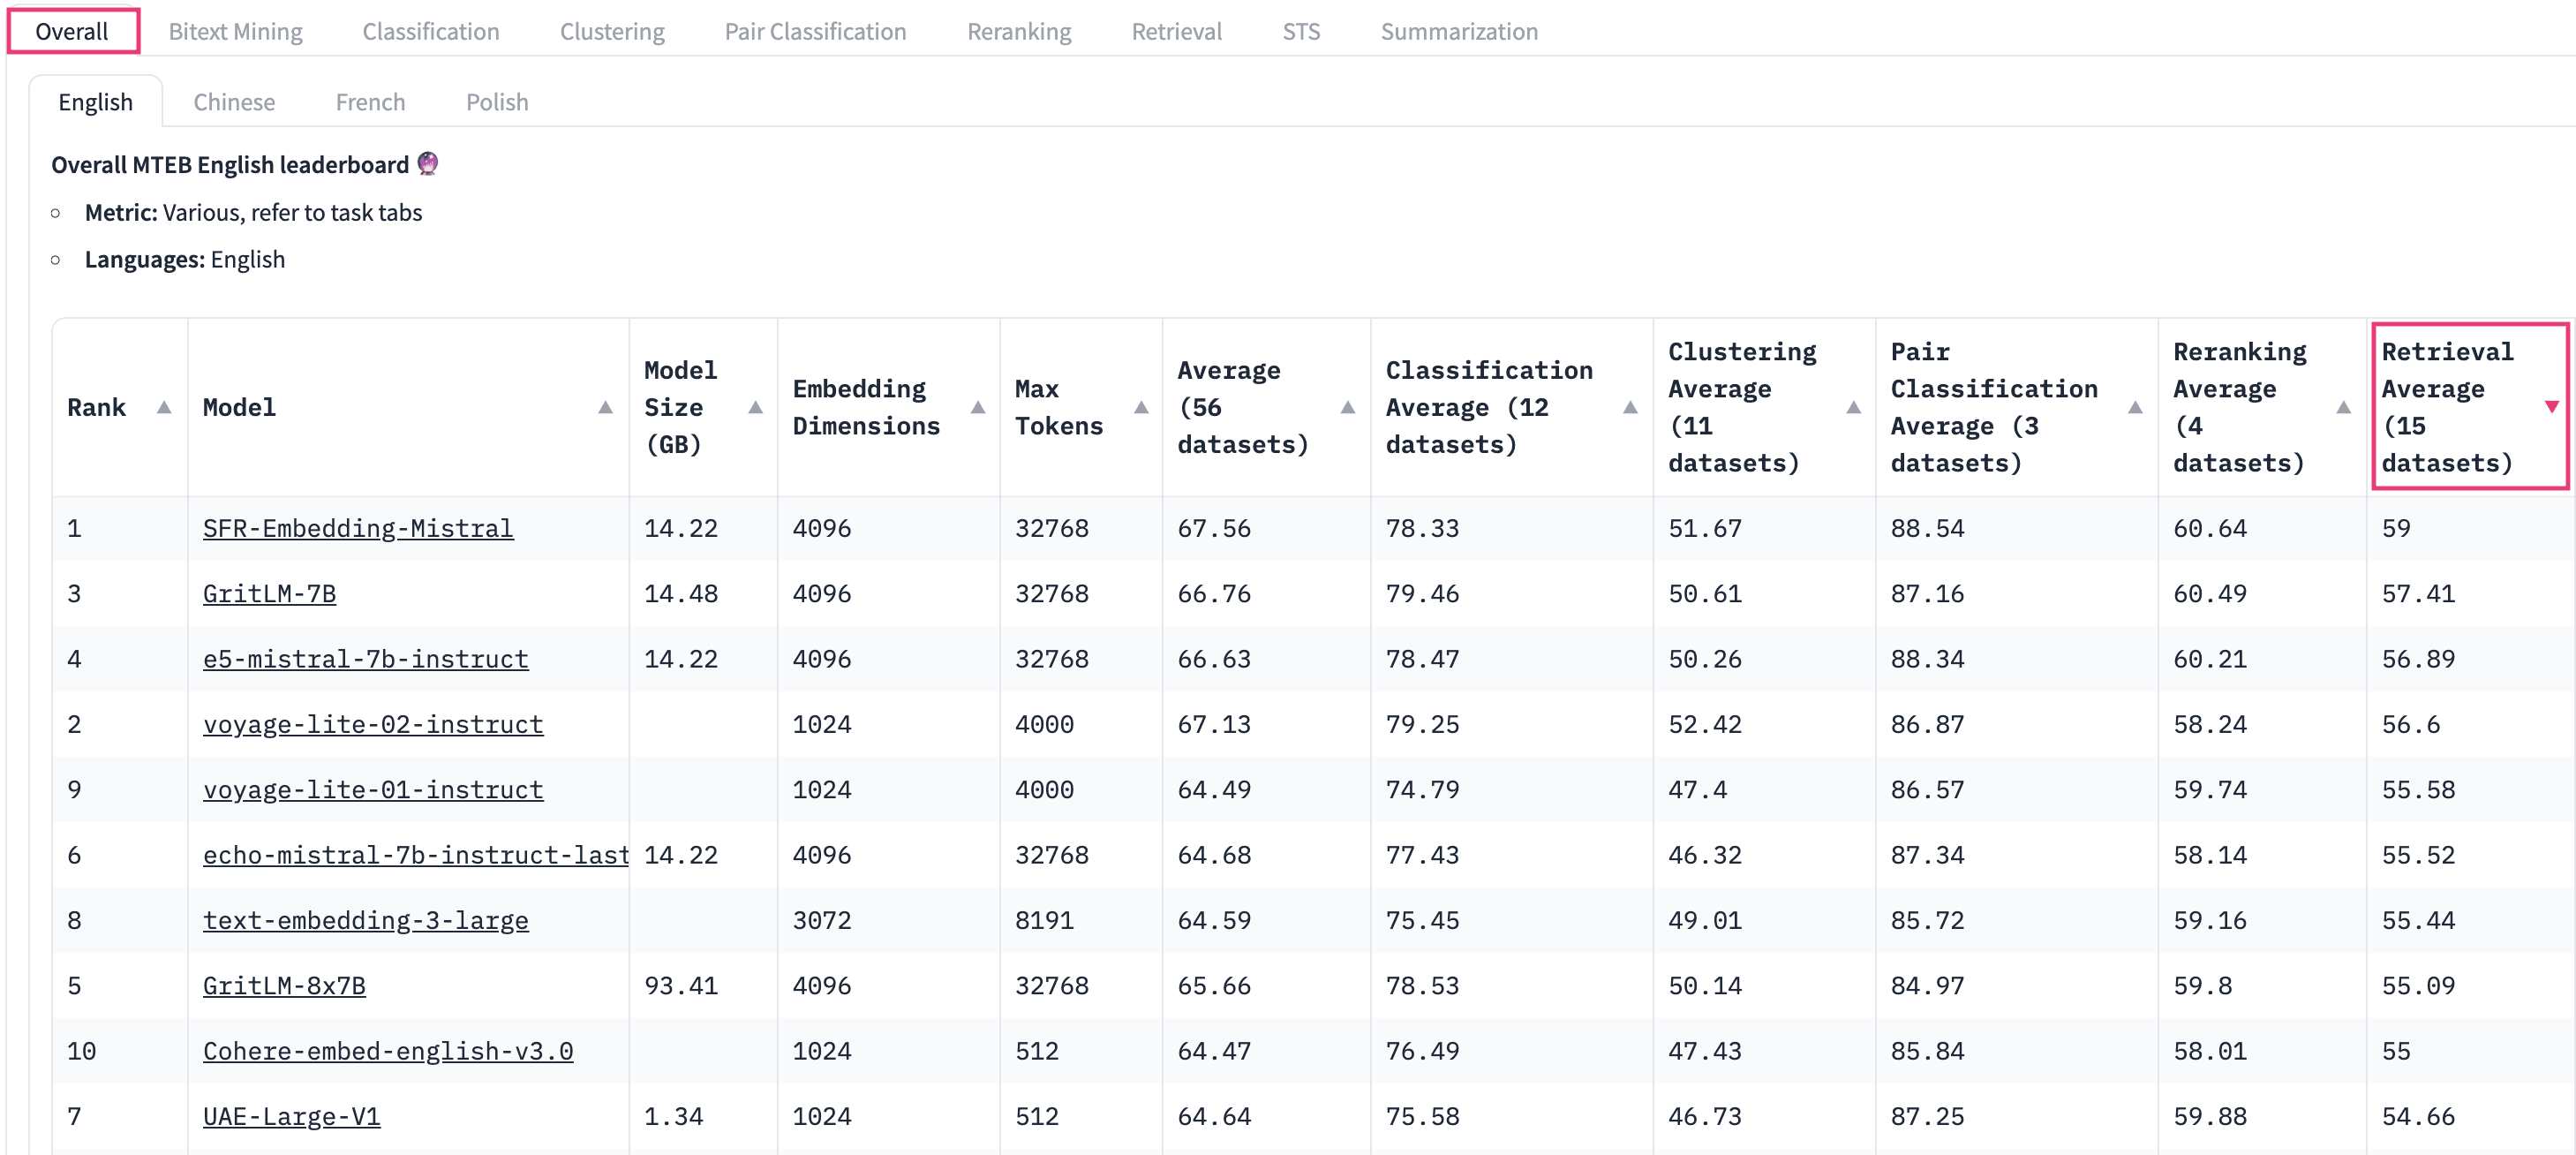Sort by Clustering Average arrow
The image size is (2576, 1155).
(1852, 407)
